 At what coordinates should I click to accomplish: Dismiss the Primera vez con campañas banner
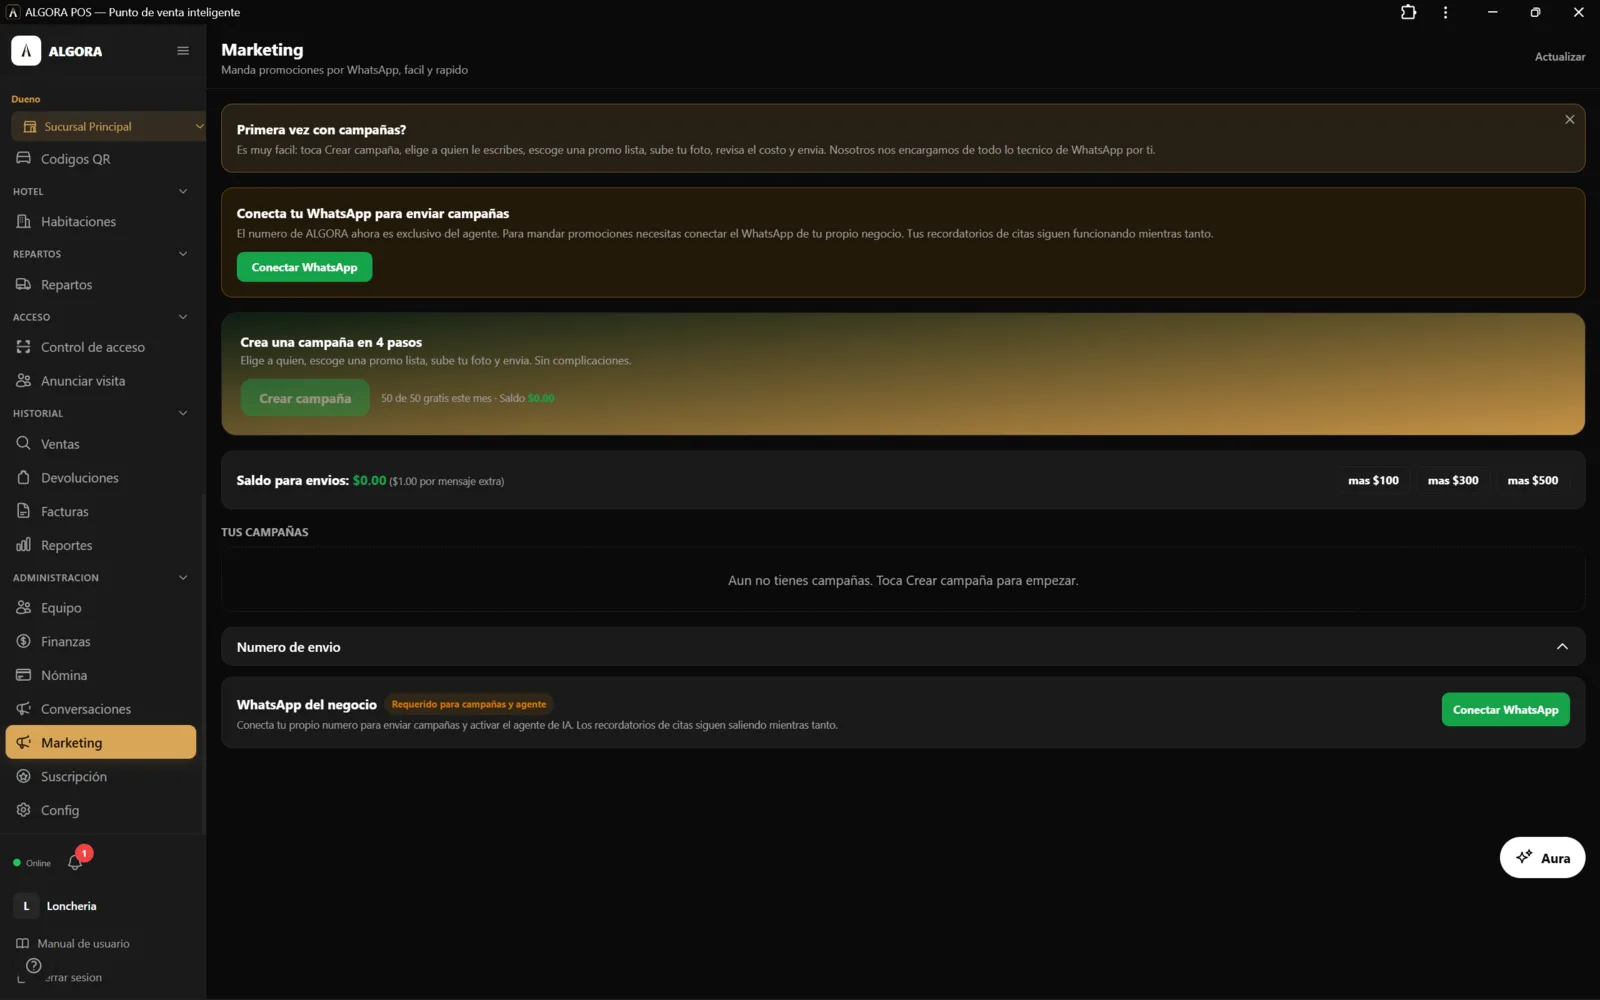[1570, 119]
